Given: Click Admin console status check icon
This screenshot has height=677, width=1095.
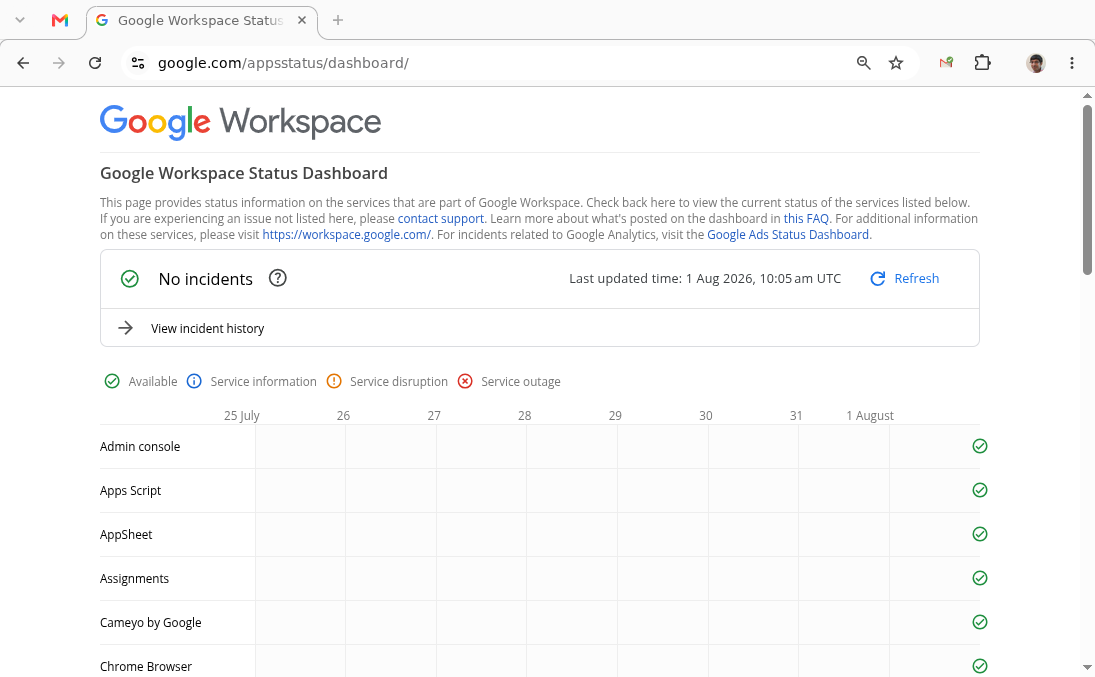Looking at the screenshot, I should coord(980,446).
